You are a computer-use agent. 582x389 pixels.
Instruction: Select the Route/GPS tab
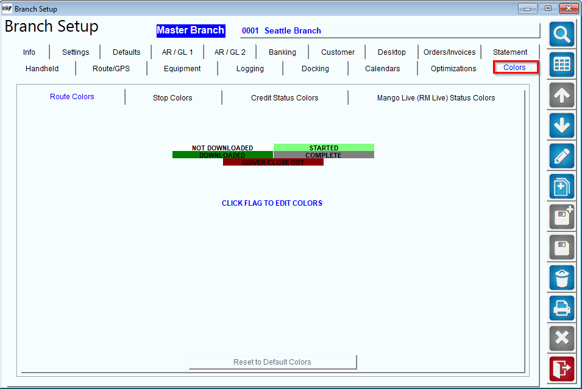[111, 69]
